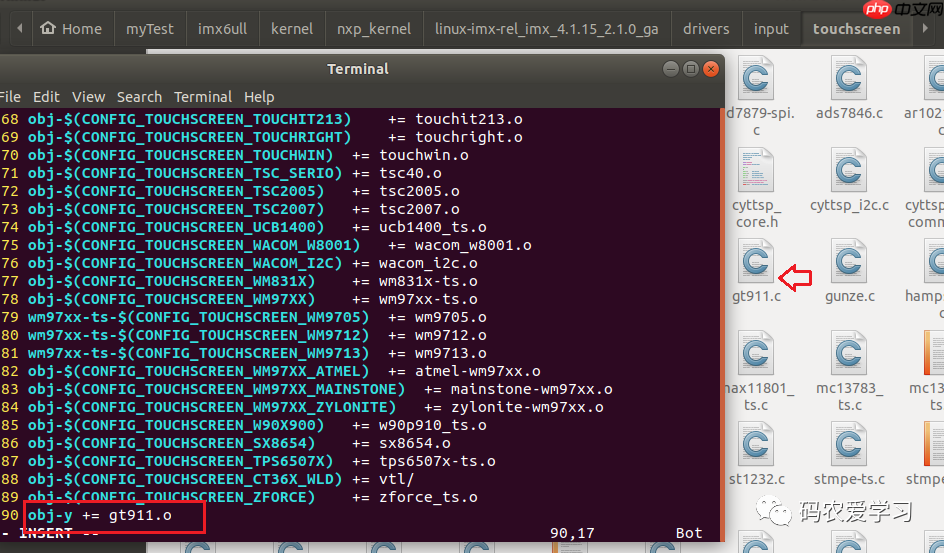Image resolution: width=944 pixels, height=553 pixels.
Task: Click line 83 mainstone-wm97xx.o text
Action: coord(532,389)
